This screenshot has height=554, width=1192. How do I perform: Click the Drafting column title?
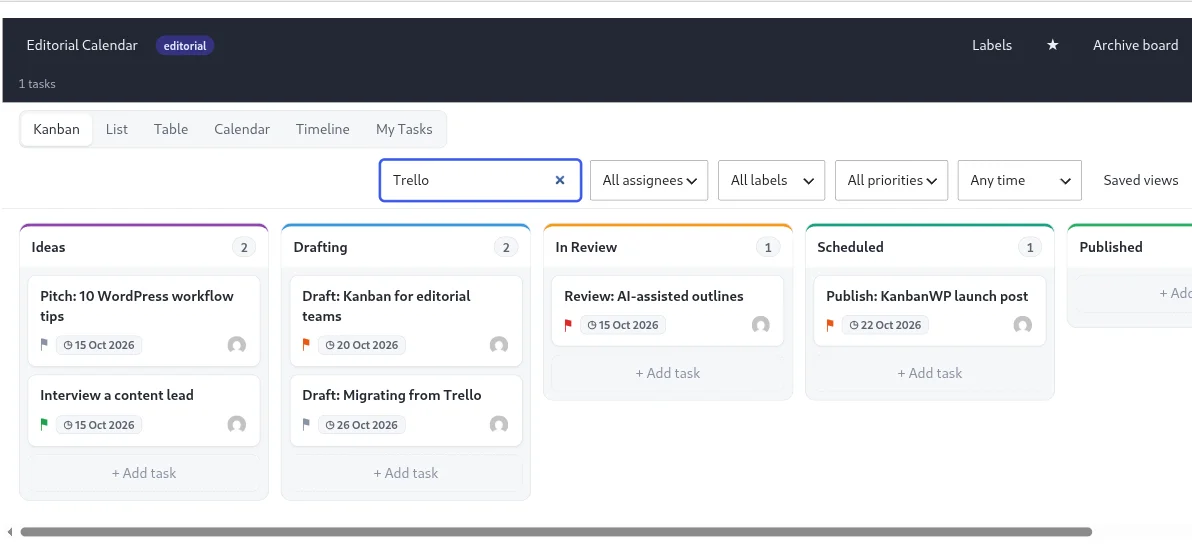coord(320,247)
